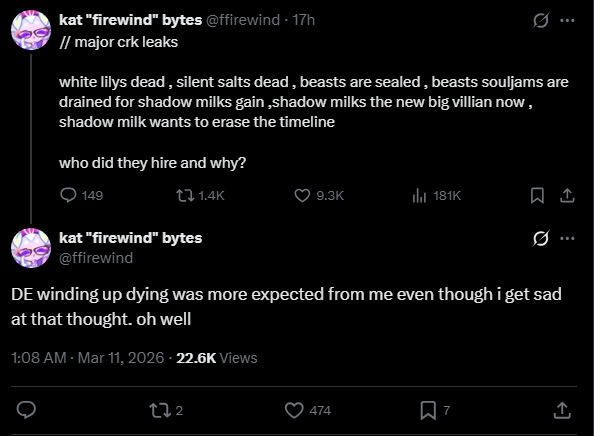Viewport: 594px width, 436px height.
Task: Repost the tweet with 1.4K reposts
Action: pos(200,195)
